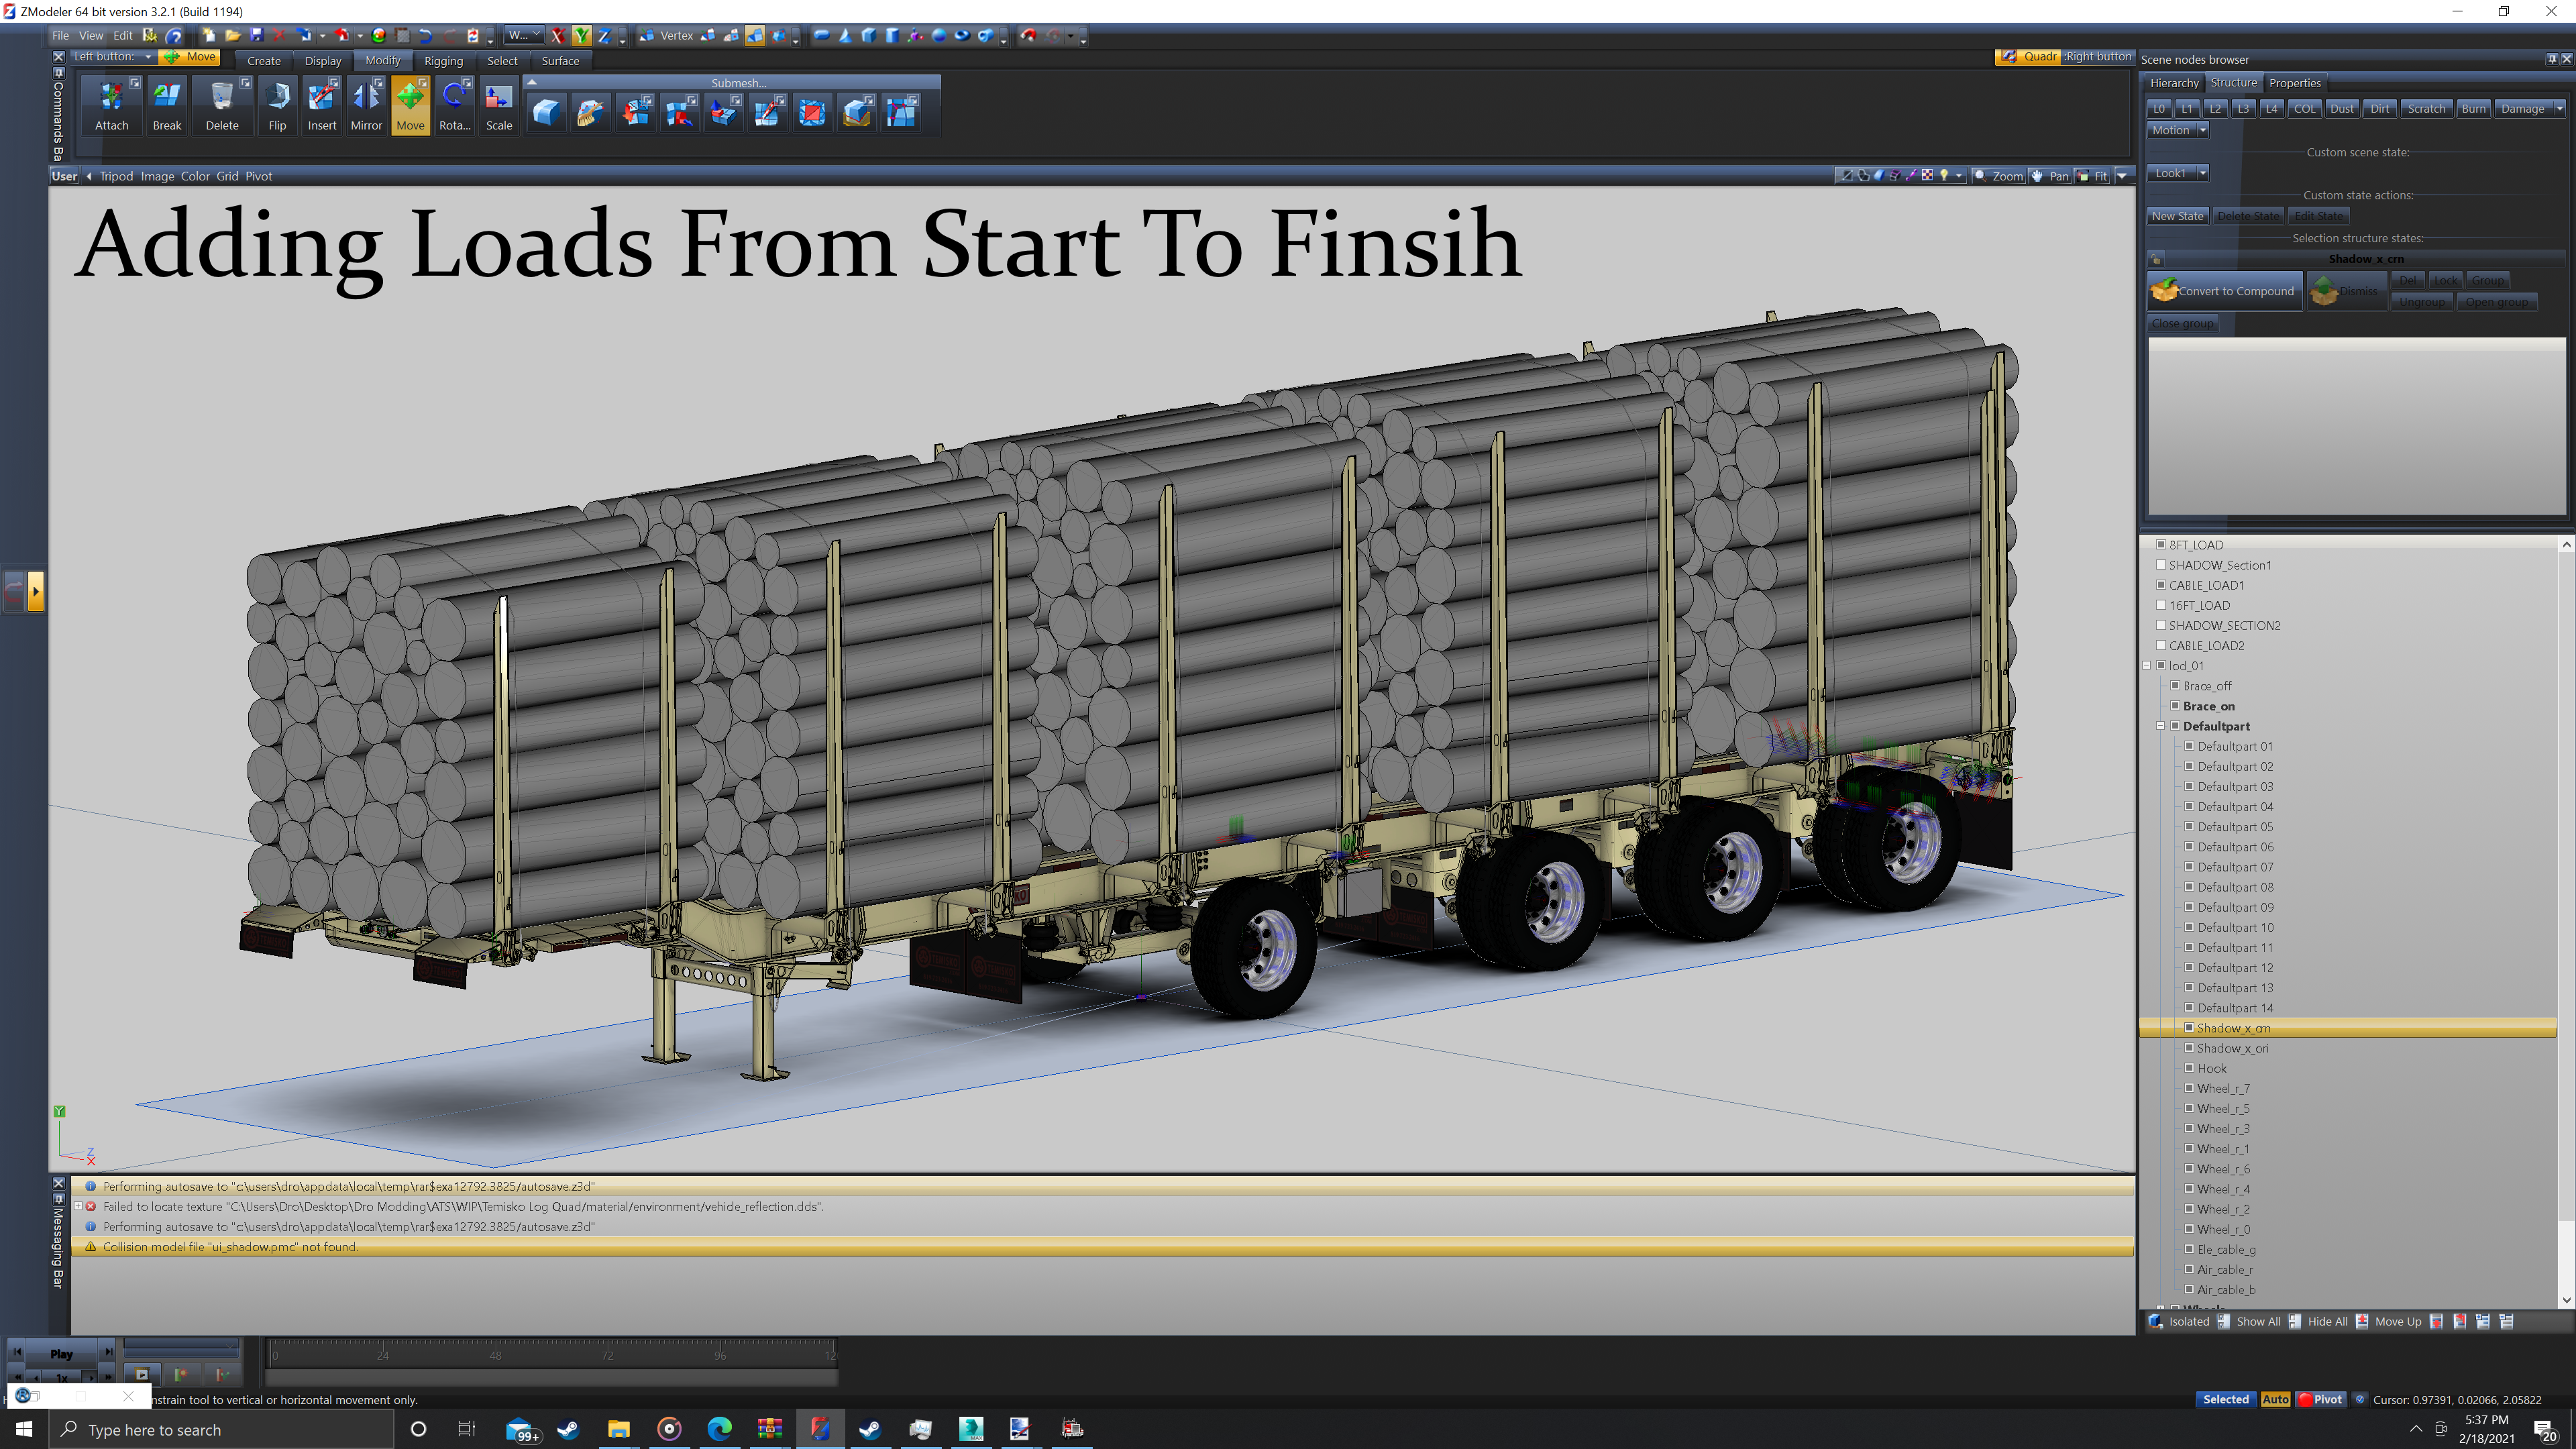This screenshot has width=2576, height=1449.
Task: Toggle visibility checkbox for Brace_off
Action: click(x=2175, y=685)
